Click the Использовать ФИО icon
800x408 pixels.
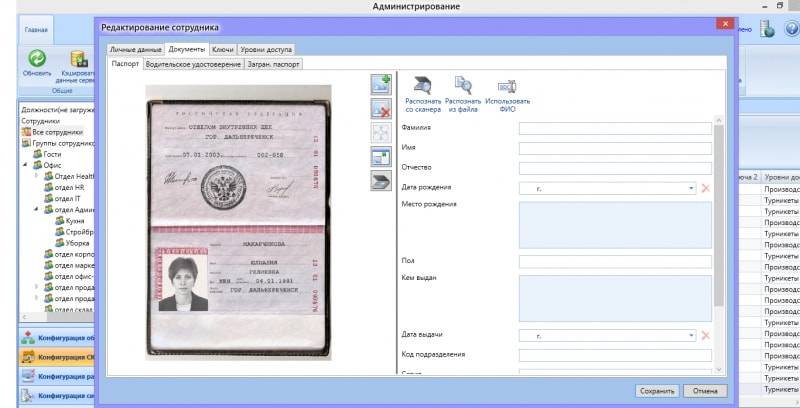(507, 86)
